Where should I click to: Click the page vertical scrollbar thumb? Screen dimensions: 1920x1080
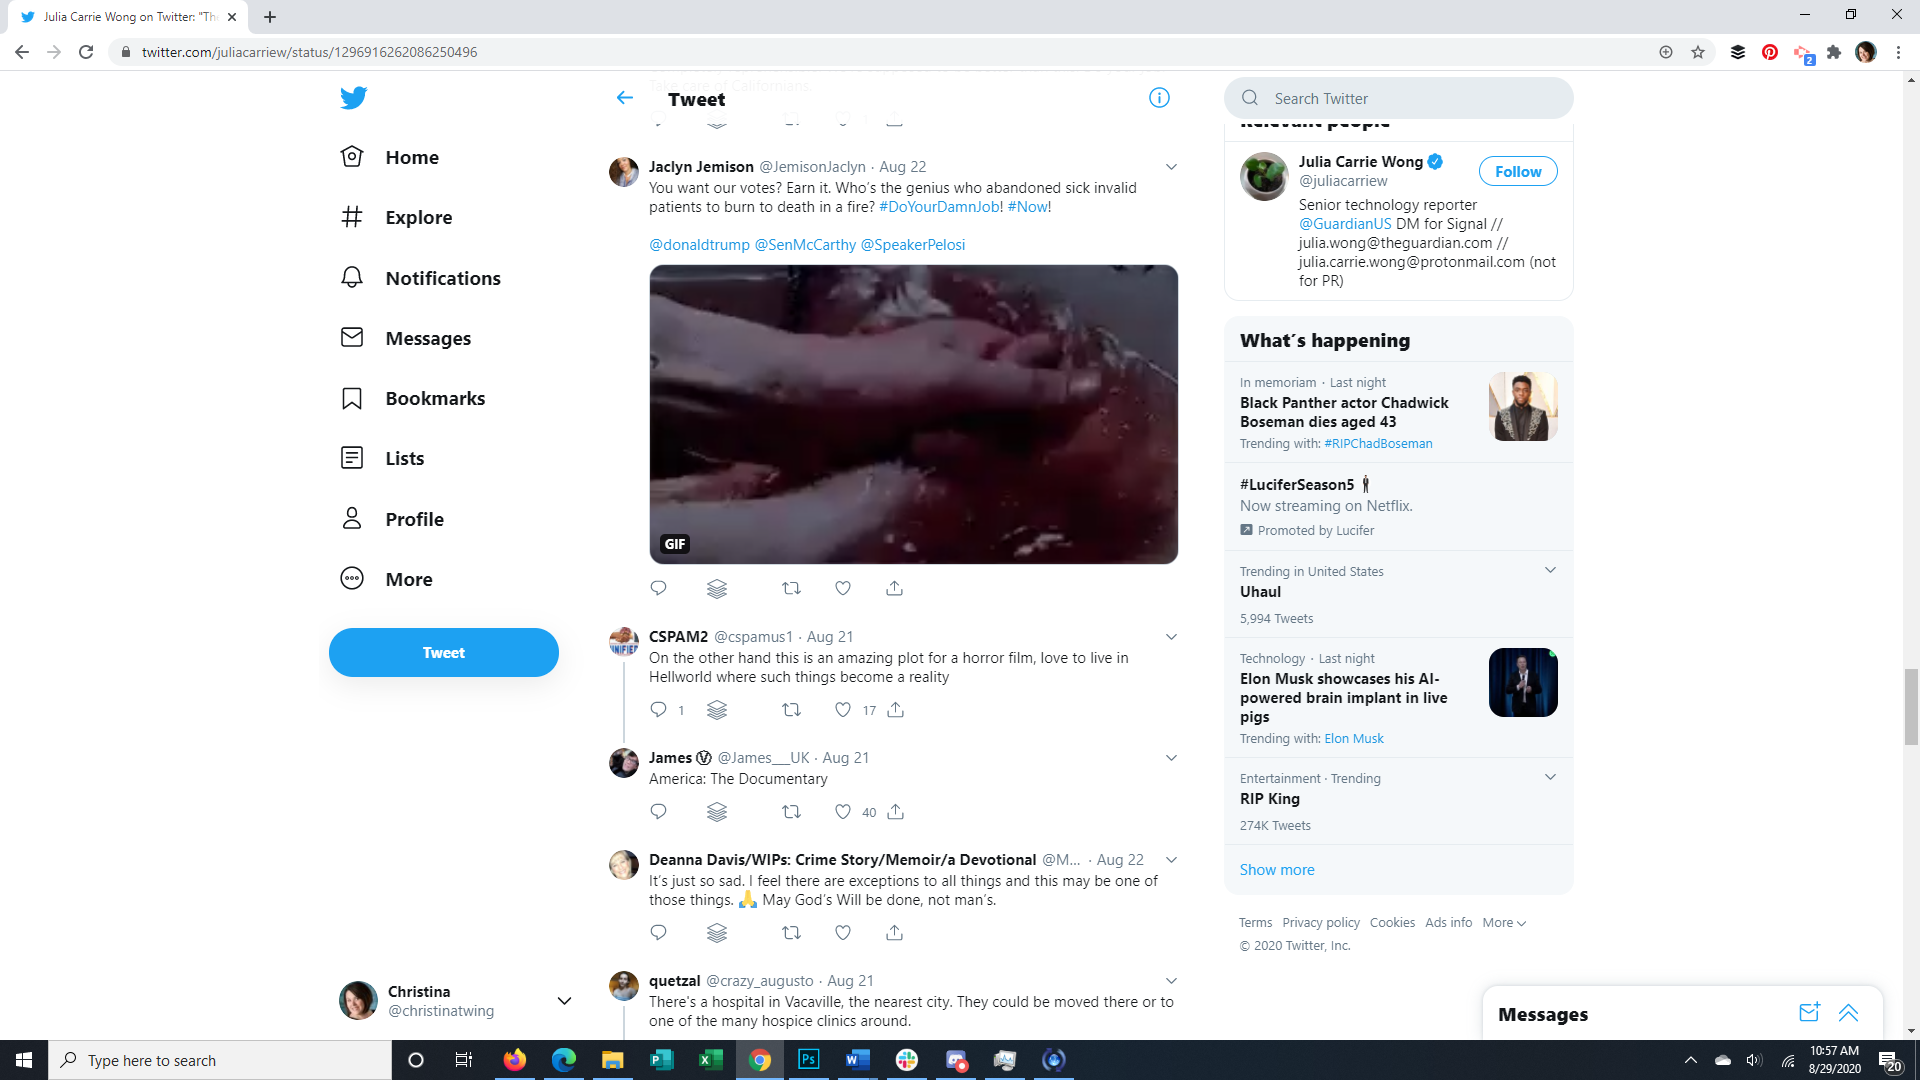(1911, 707)
